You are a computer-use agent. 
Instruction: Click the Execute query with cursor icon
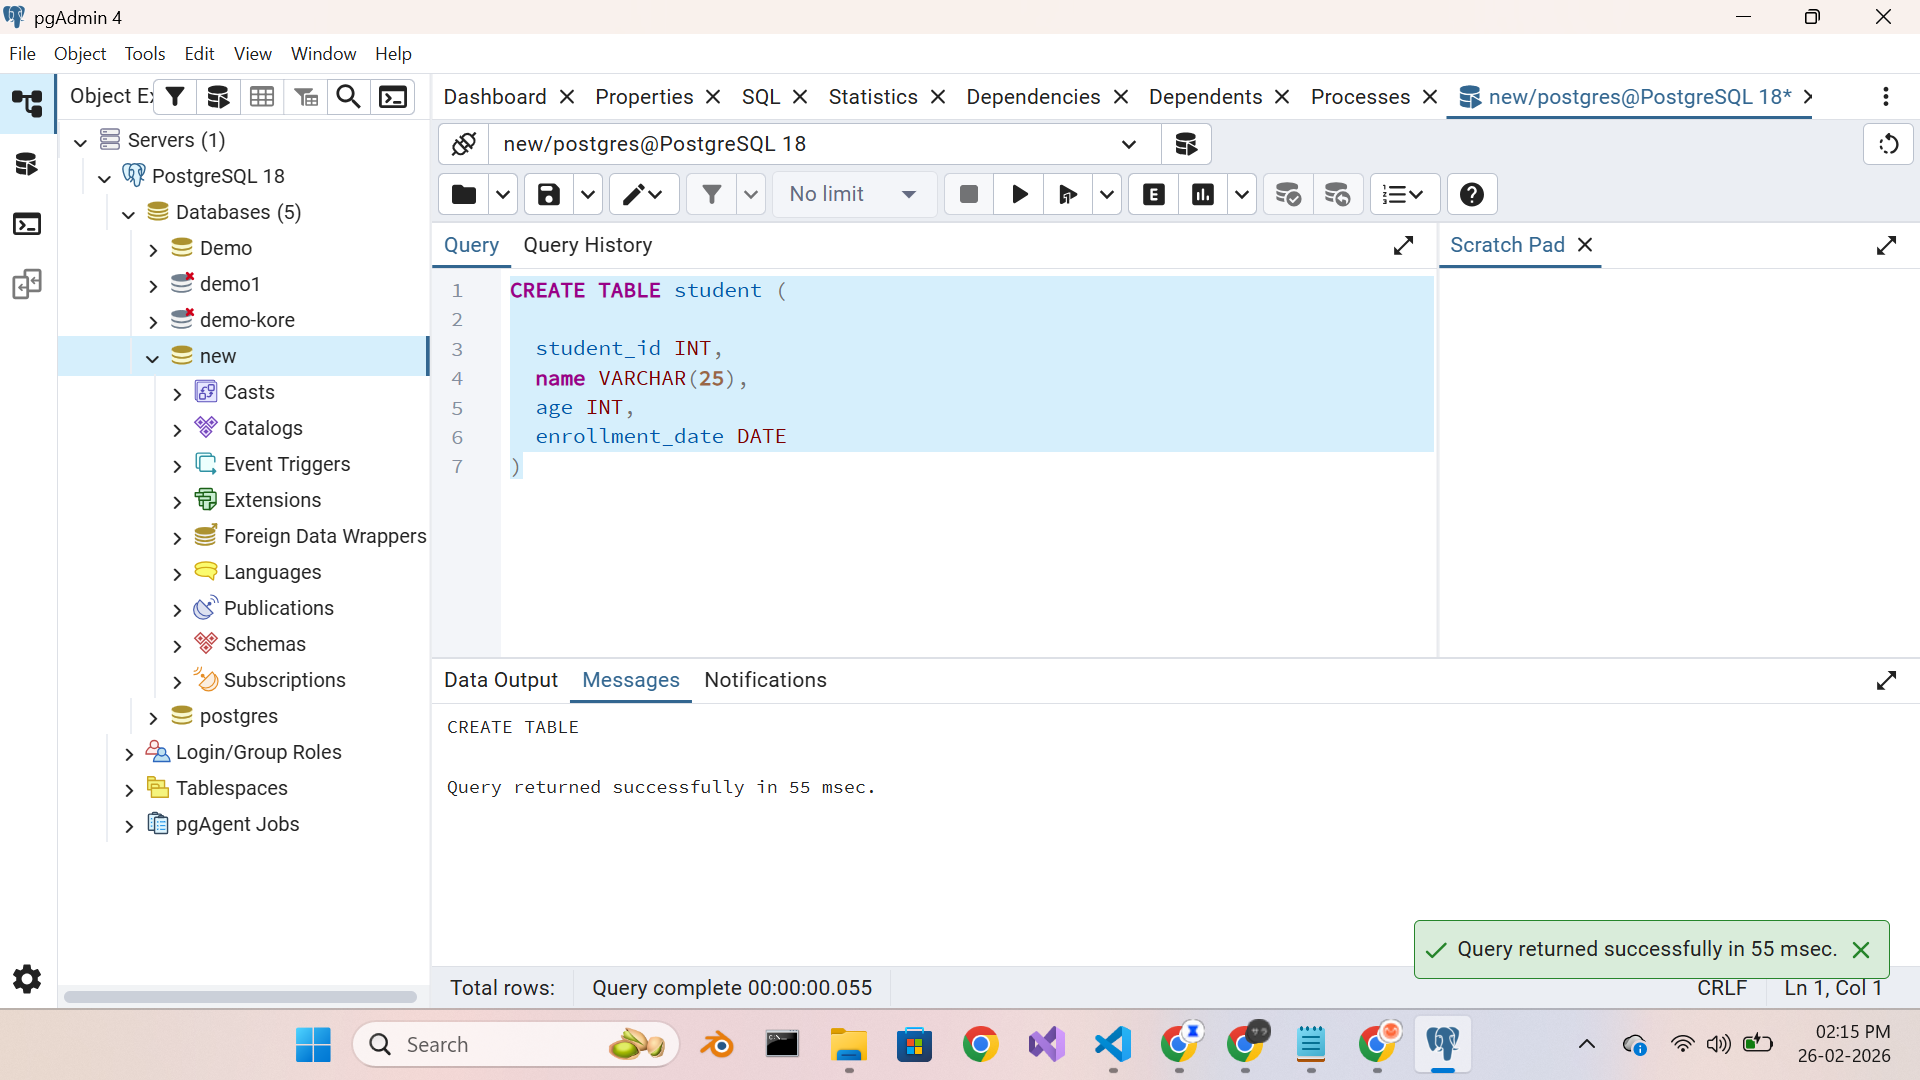point(1068,194)
